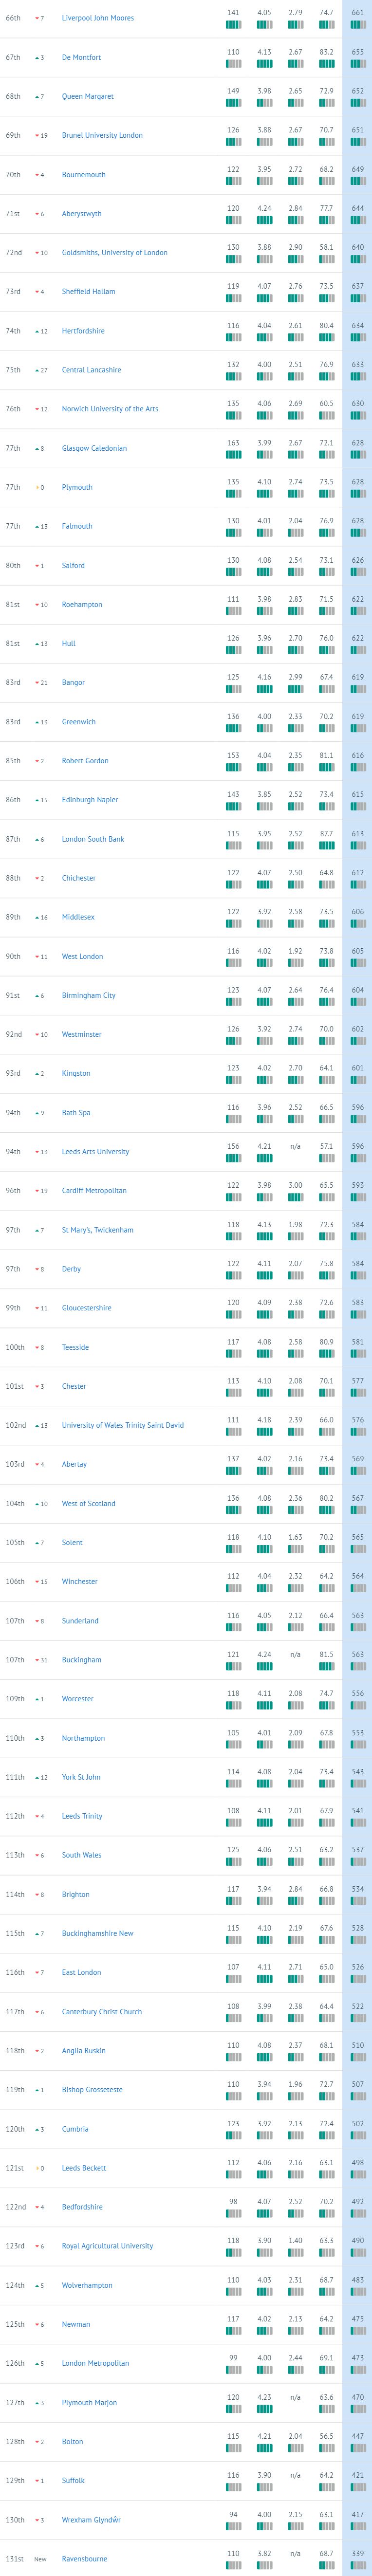Click the down arrow beside Buckingham's 31
This screenshot has width=372, height=2576.
pos(37,1660)
